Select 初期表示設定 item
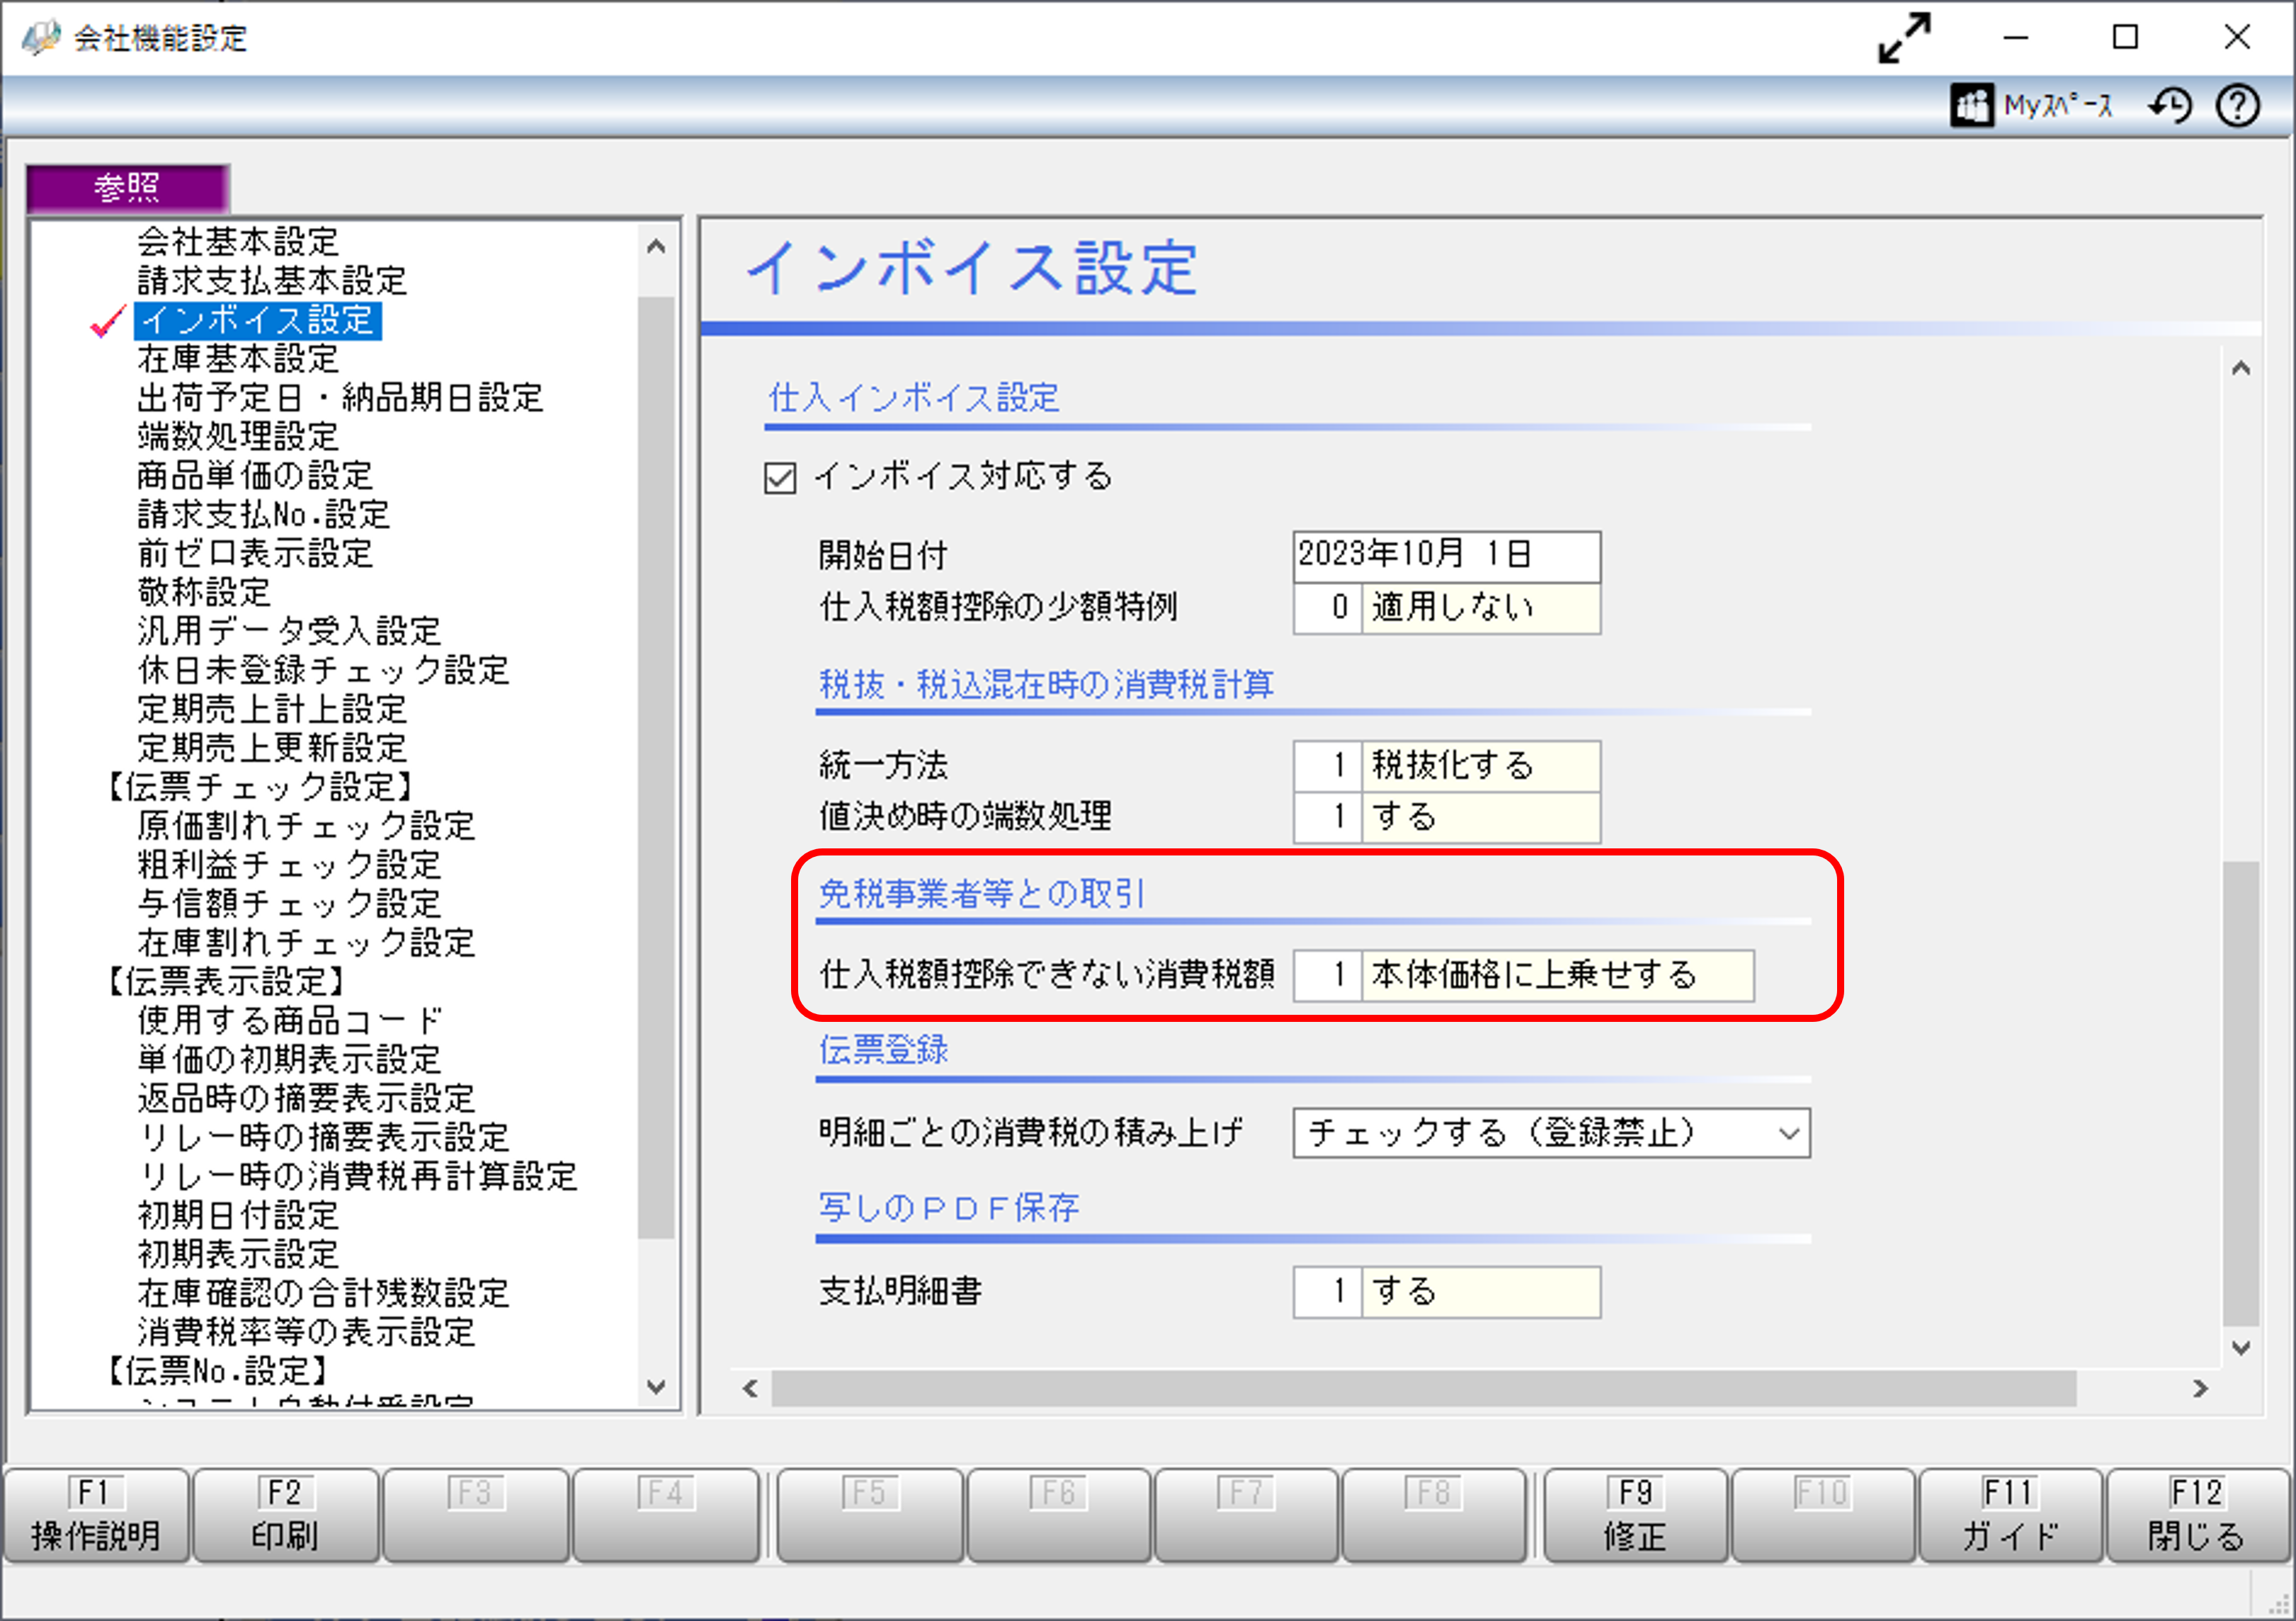 click(238, 1255)
